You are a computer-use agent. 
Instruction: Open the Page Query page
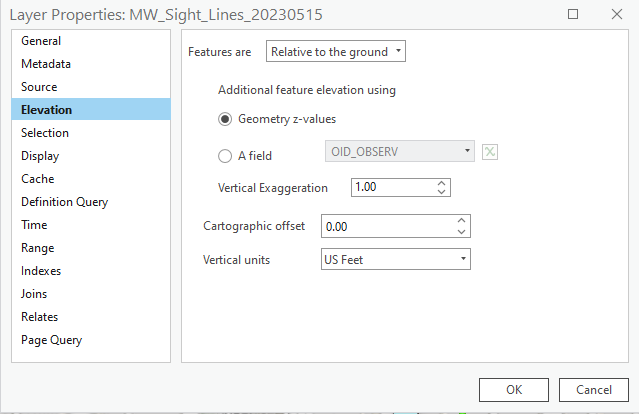52,340
